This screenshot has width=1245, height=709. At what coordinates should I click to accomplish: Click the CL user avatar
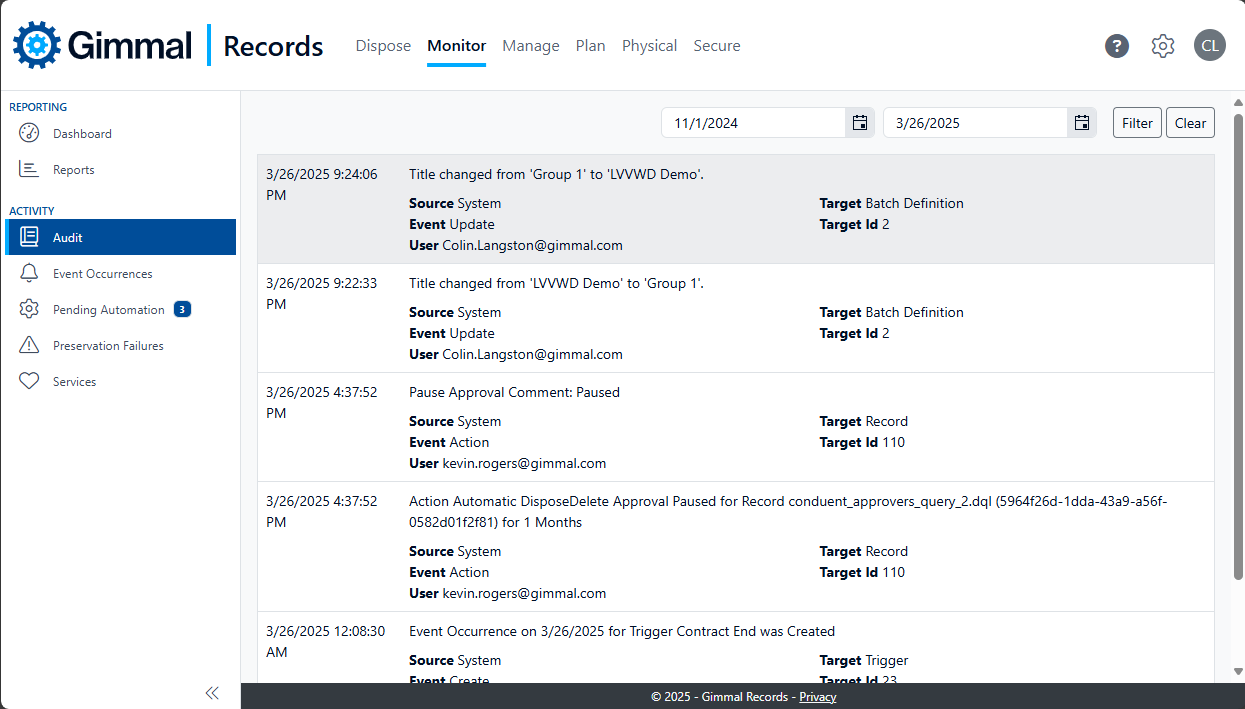point(1209,46)
